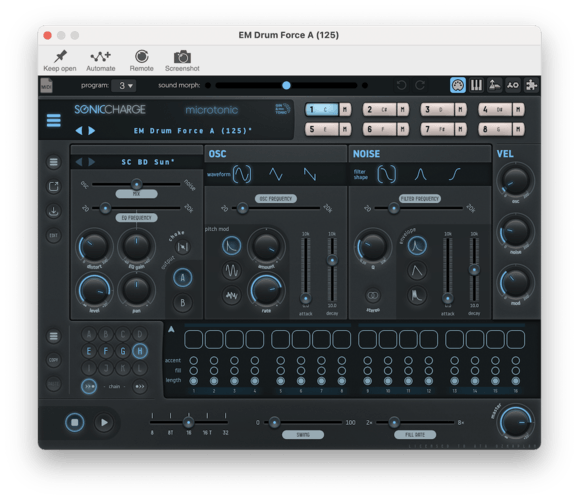Click the drum patch download icon
Screen dimensions: 579x500
click(x=54, y=211)
